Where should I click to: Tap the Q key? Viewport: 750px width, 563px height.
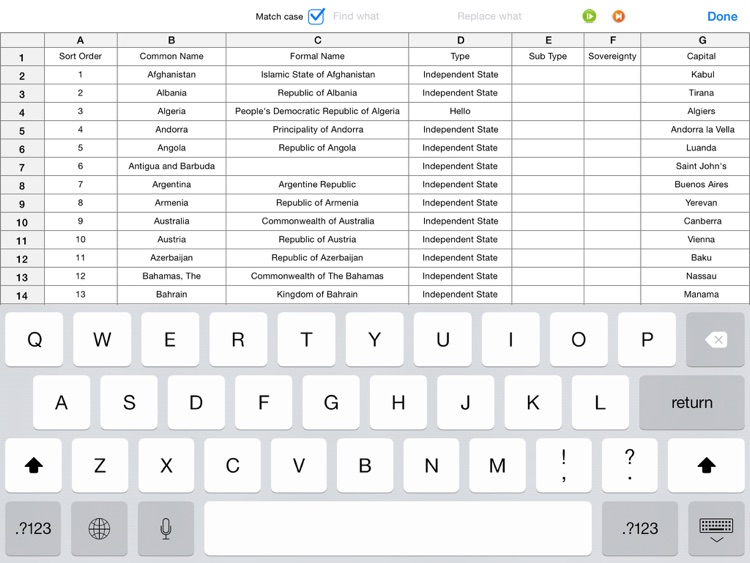[x=34, y=340]
